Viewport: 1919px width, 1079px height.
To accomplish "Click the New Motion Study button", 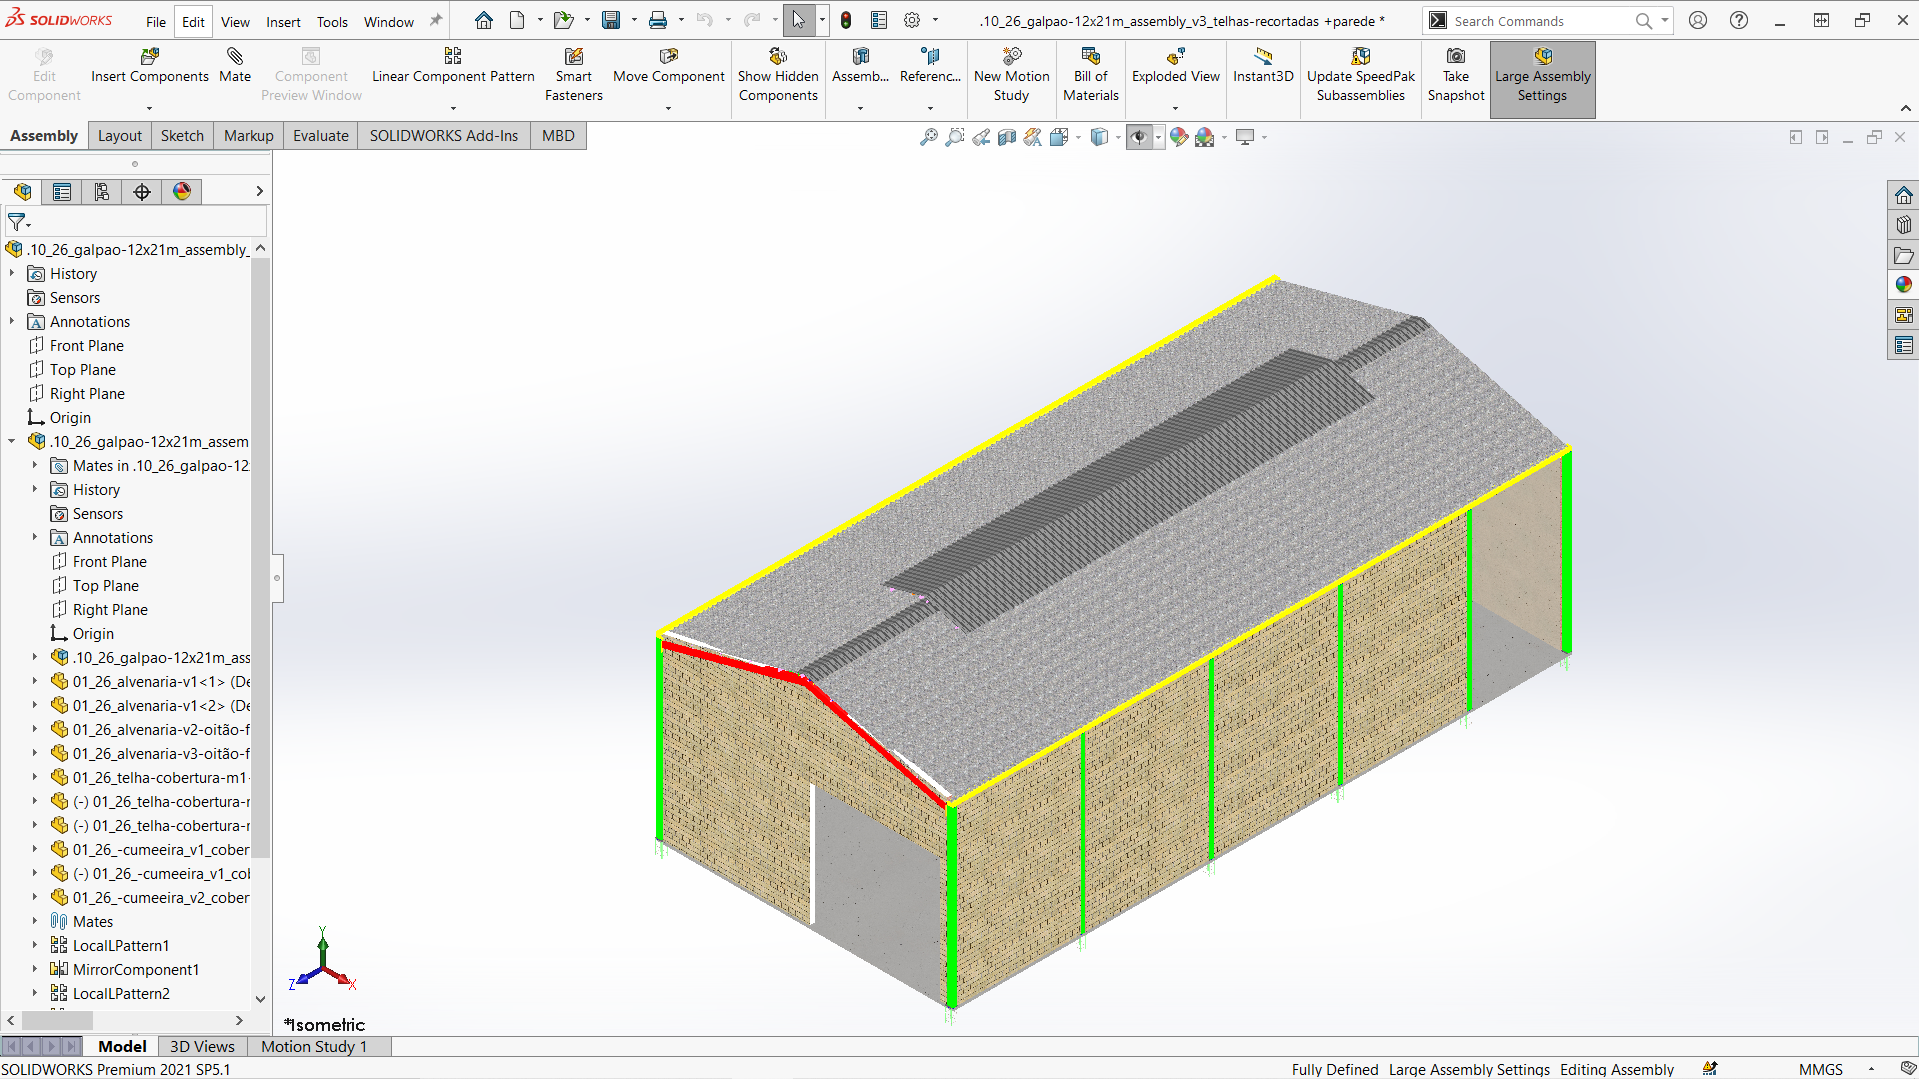I will 1011,75.
